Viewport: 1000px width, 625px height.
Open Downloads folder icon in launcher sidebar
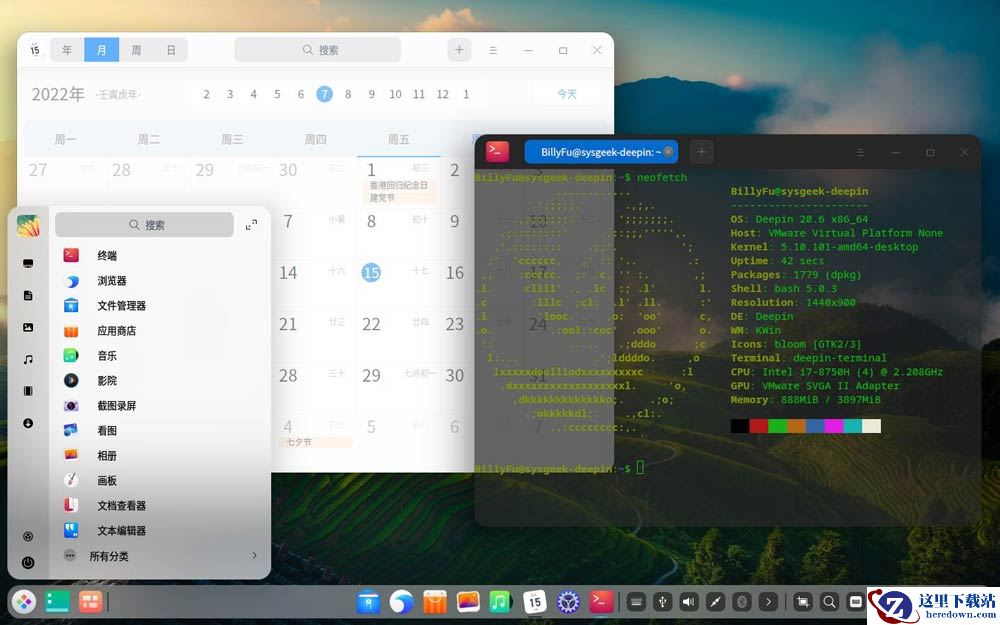pos(28,423)
